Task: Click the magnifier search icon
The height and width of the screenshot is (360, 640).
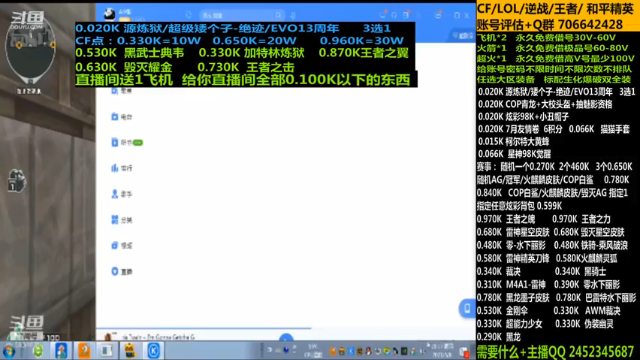Action: pyautogui.click(x=278, y=15)
